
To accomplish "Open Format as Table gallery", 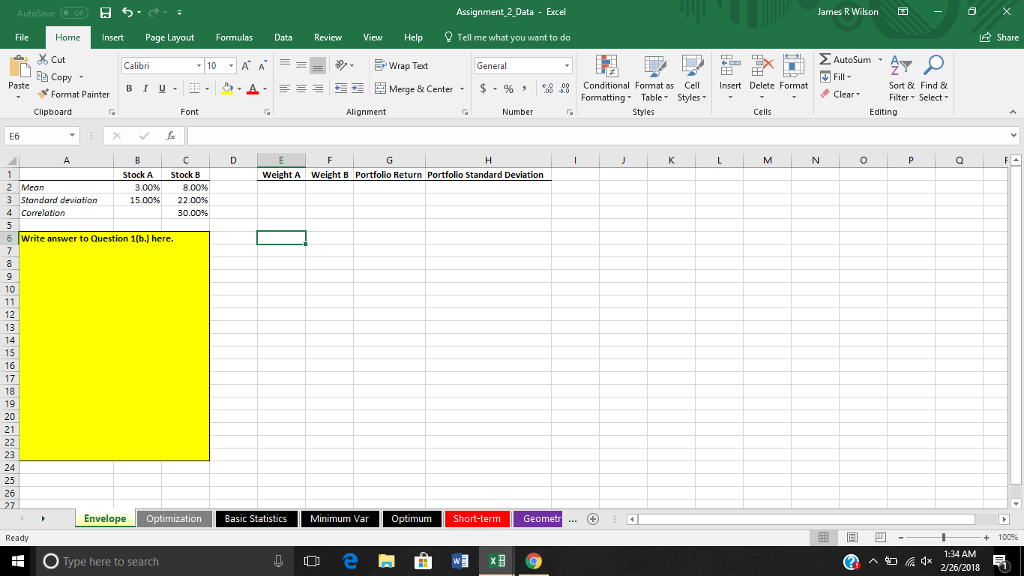I will (654, 78).
